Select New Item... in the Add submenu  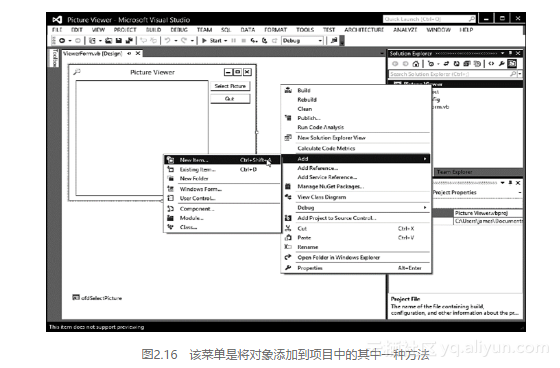[x=222, y=160]
